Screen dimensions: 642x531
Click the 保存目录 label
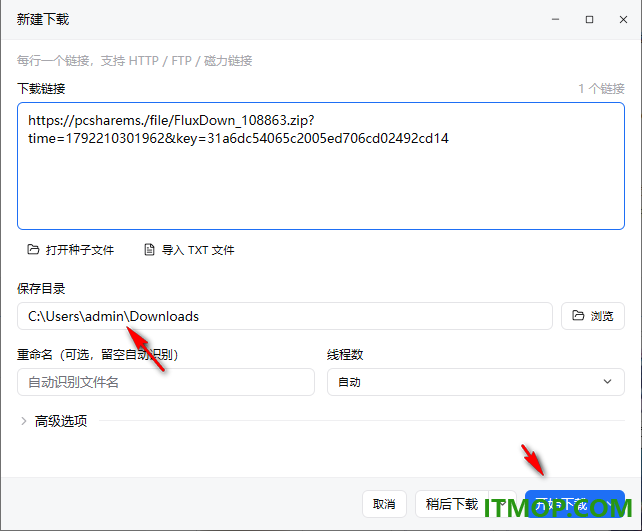tap(41, 289)
